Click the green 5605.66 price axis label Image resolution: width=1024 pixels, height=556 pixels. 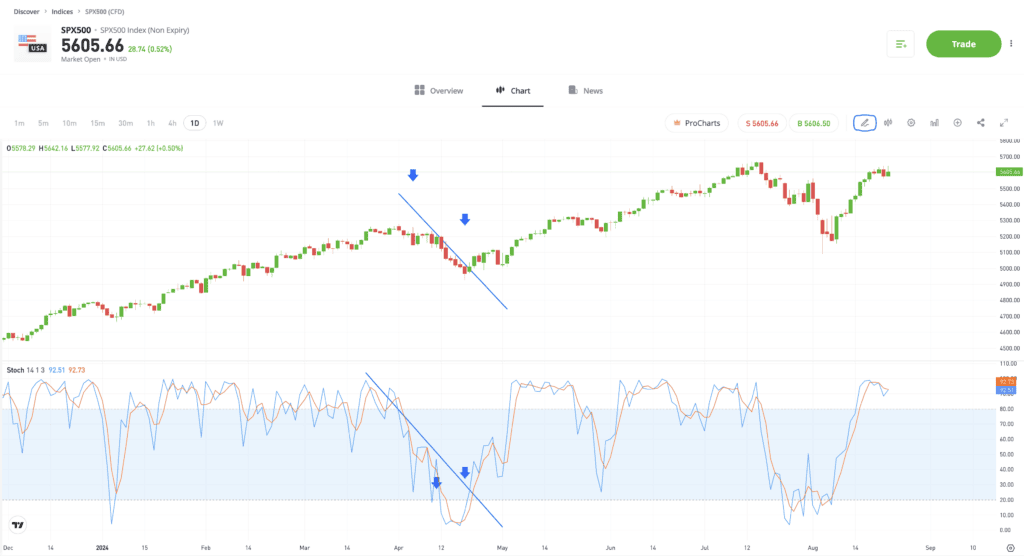click(x=1009, y=172)
